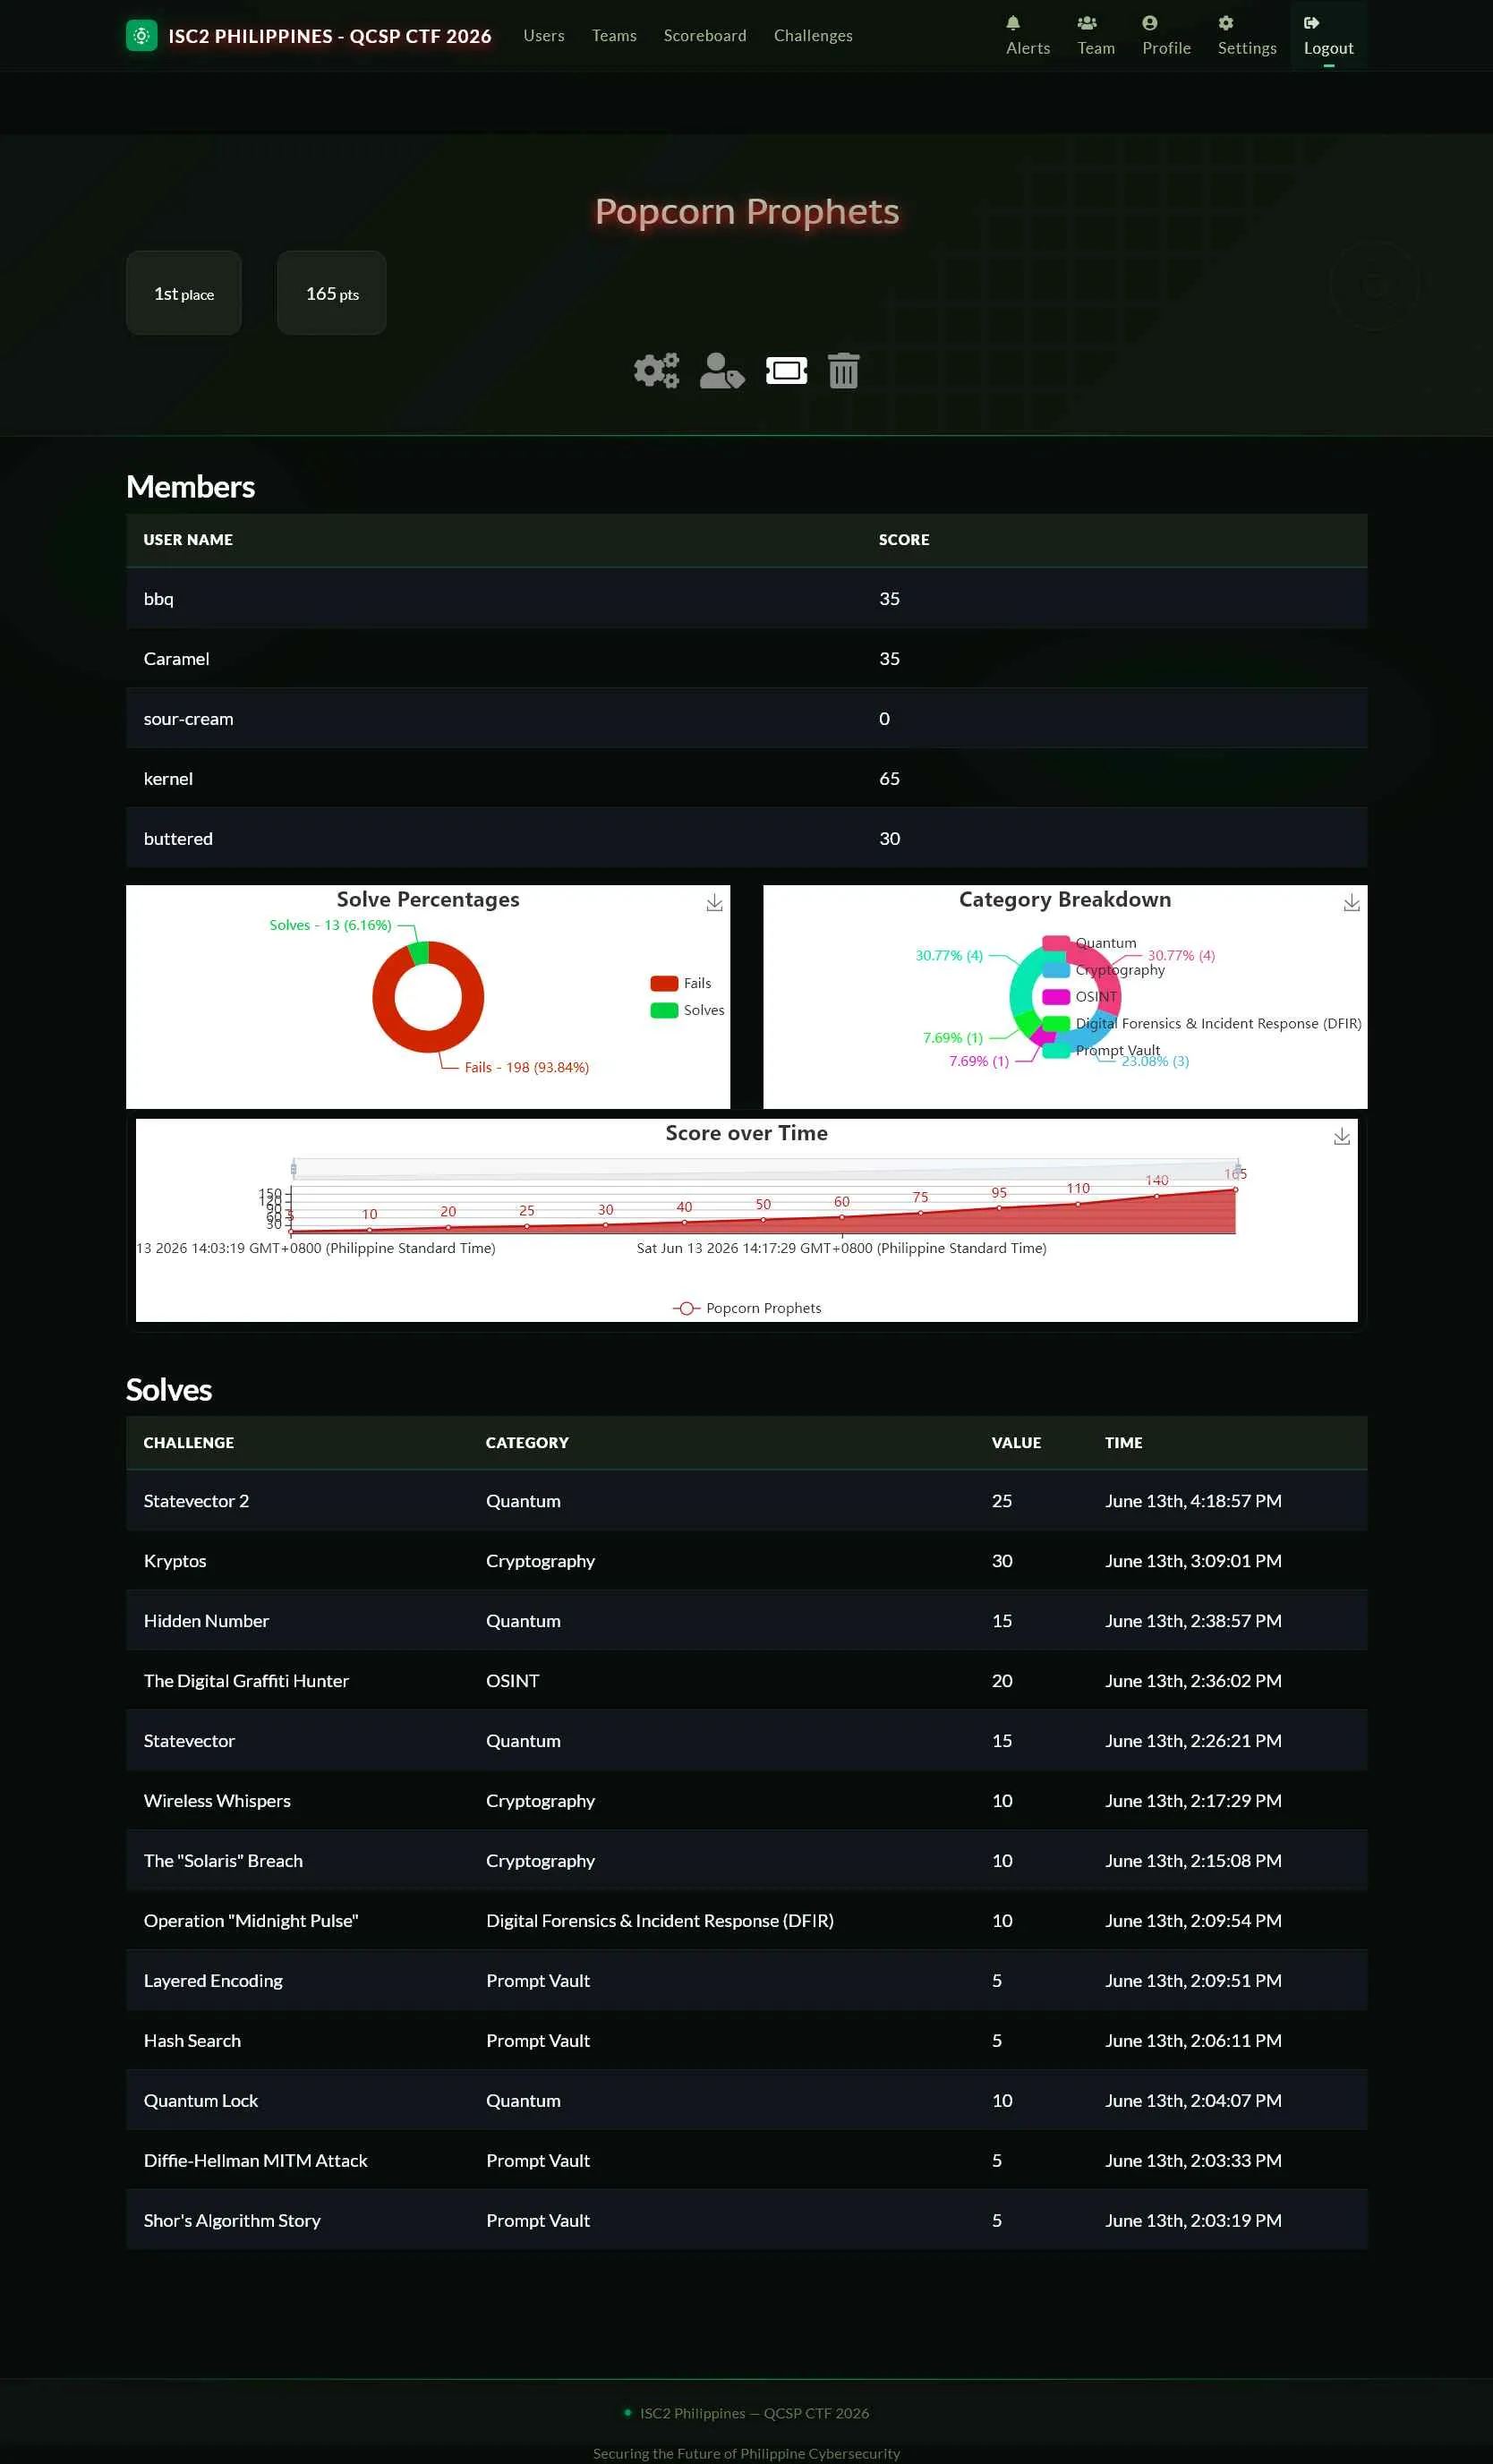Select Layered Encoding challenge name

[213, 1981]
